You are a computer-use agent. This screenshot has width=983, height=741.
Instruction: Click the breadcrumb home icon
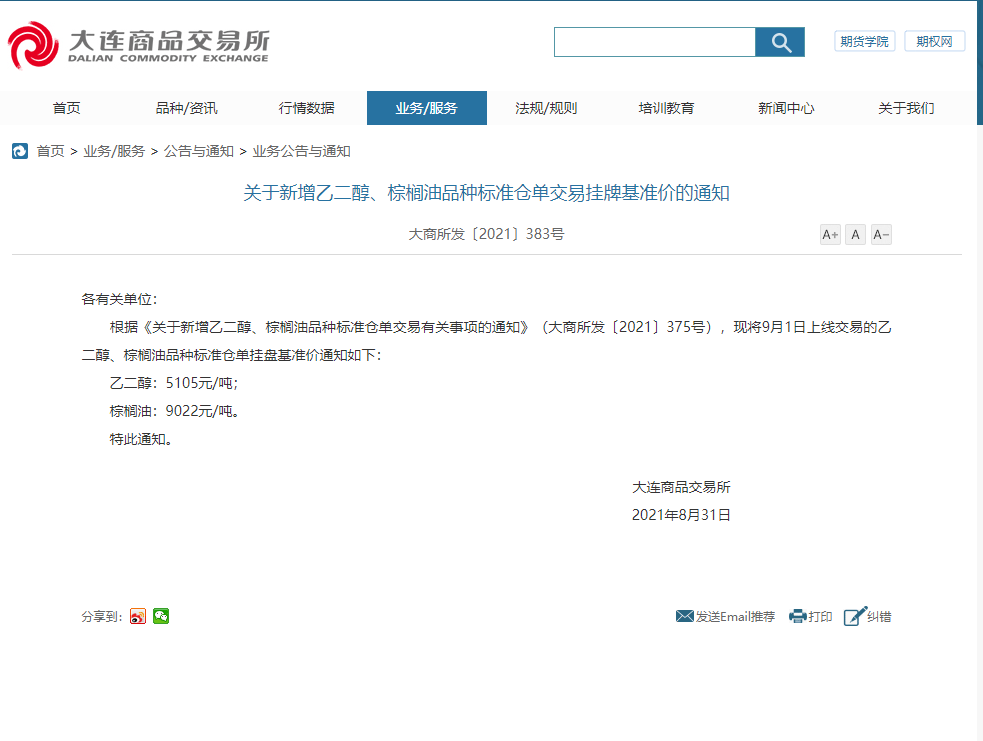(x=20, y=151)
